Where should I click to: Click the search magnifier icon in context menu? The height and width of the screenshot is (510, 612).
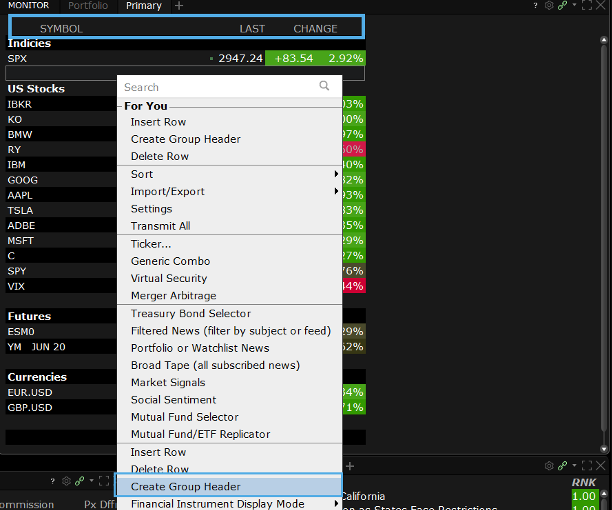tap(324, 87)
